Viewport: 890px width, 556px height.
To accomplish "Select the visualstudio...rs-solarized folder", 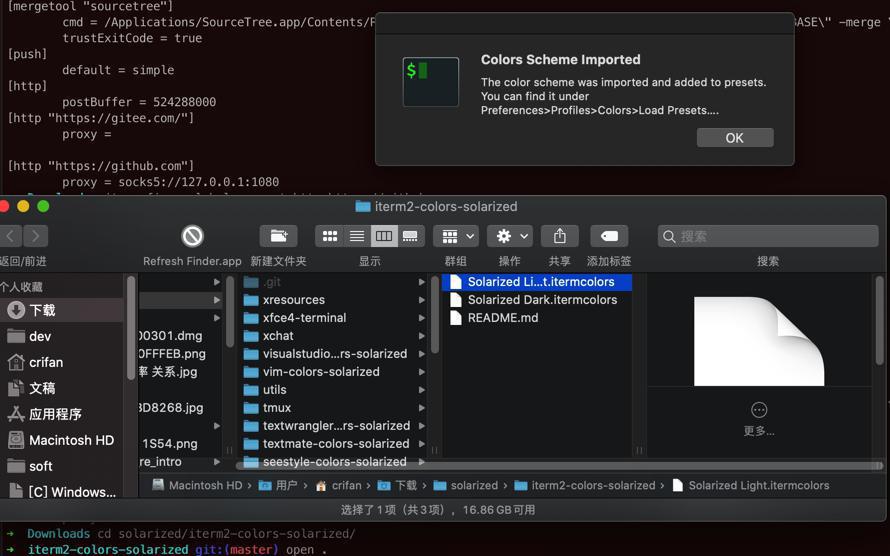I will 334,354.
